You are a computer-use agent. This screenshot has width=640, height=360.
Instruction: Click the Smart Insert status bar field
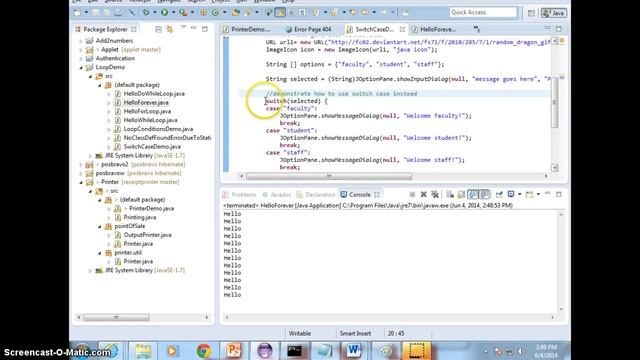[356, 333]
